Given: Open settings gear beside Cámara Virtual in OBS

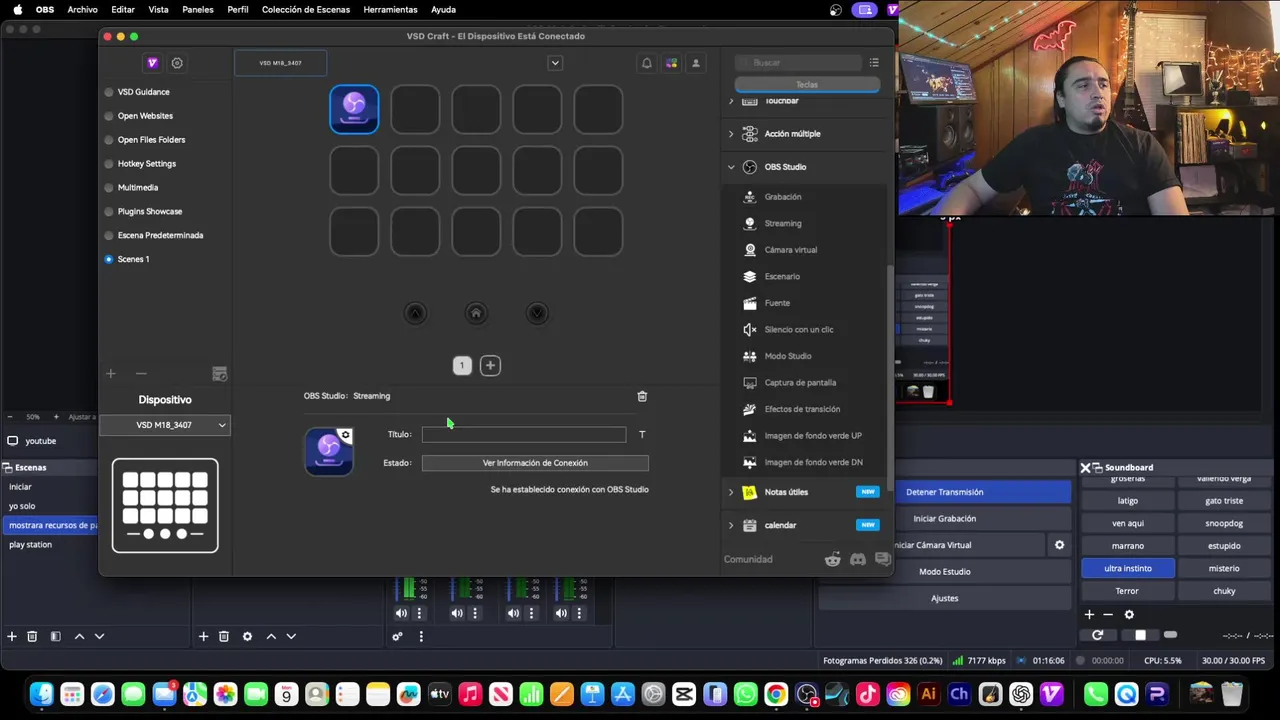Looking at the screenshot, I should tap(1059, 545).
